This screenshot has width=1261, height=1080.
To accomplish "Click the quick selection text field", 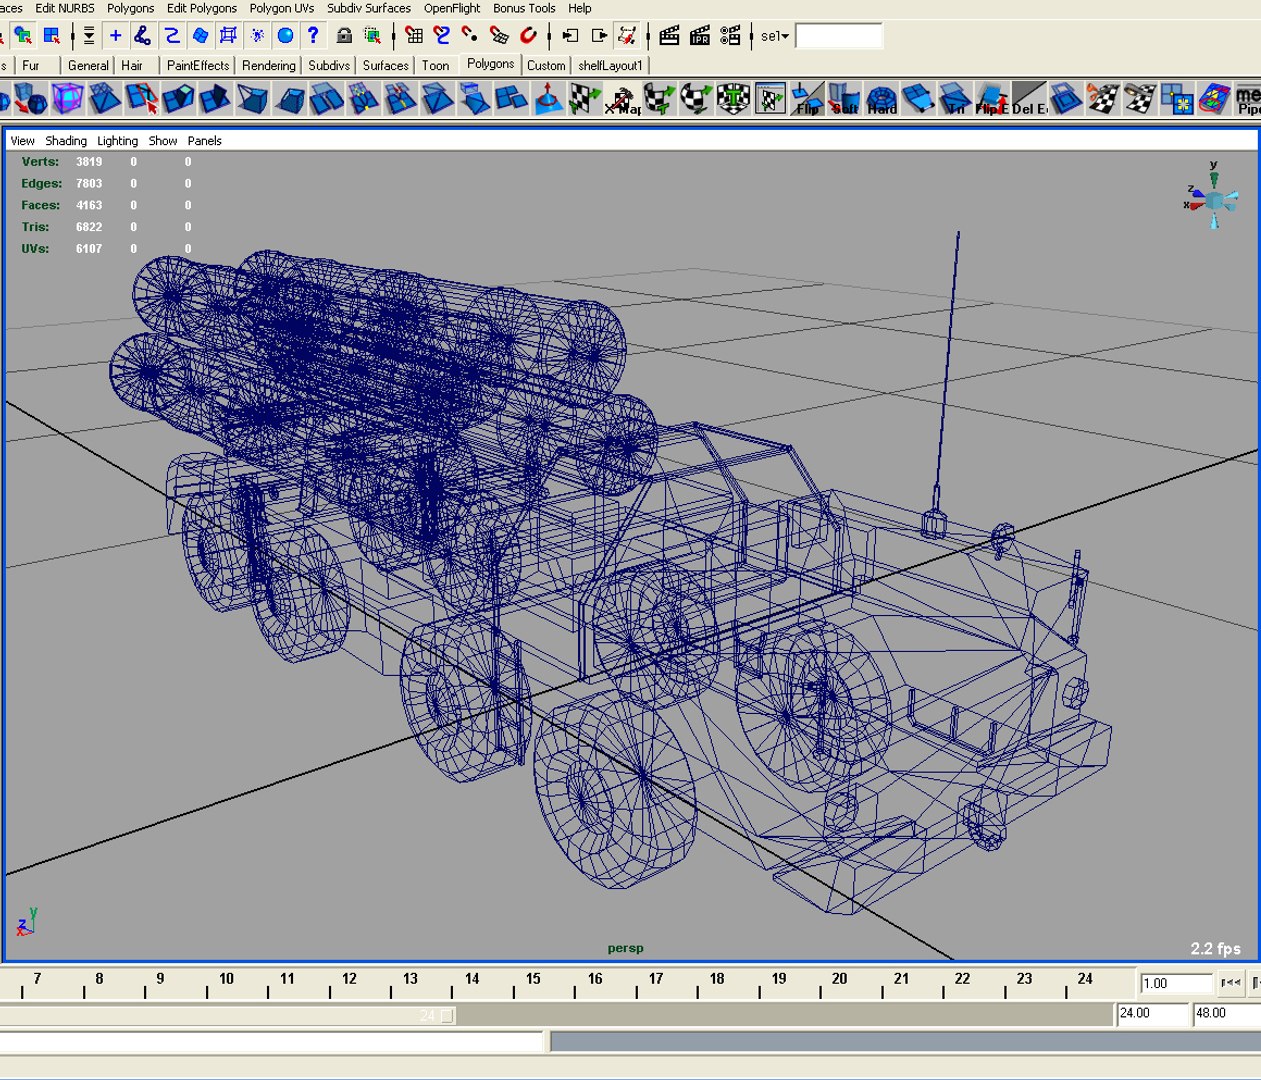I will (839, 36).
